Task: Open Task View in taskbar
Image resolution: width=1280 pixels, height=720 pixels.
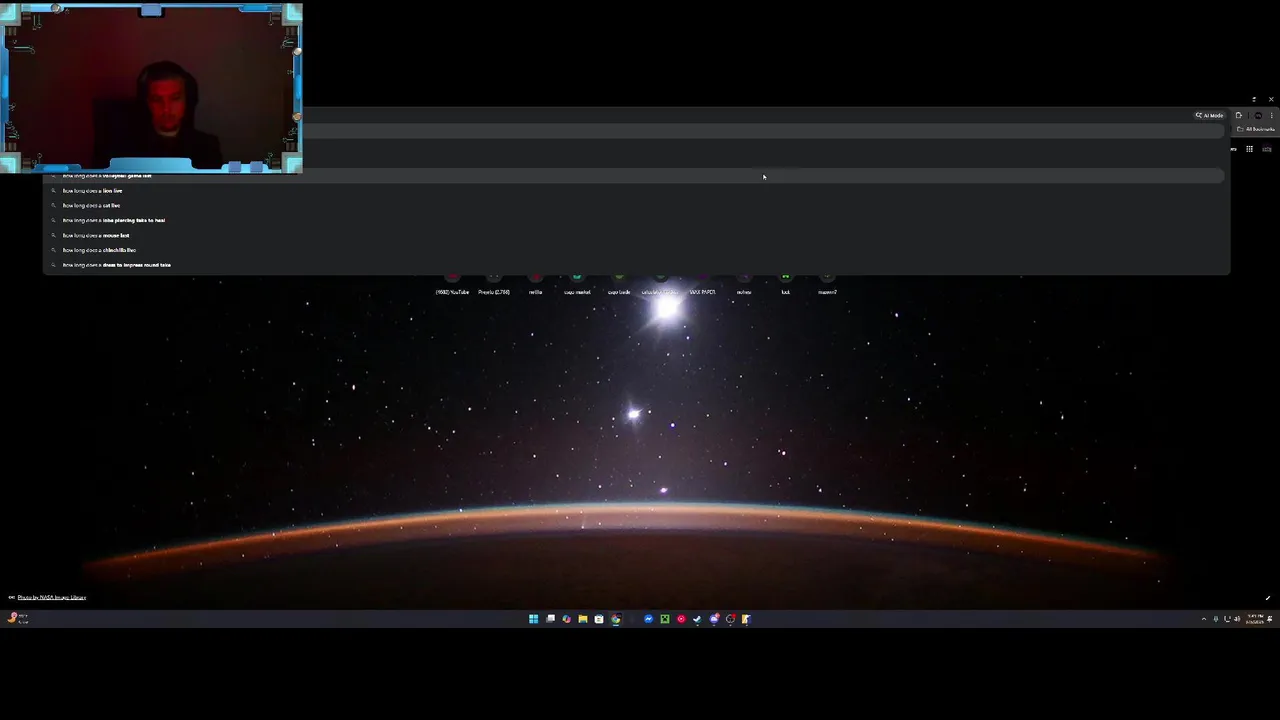Action: (550, 619)
